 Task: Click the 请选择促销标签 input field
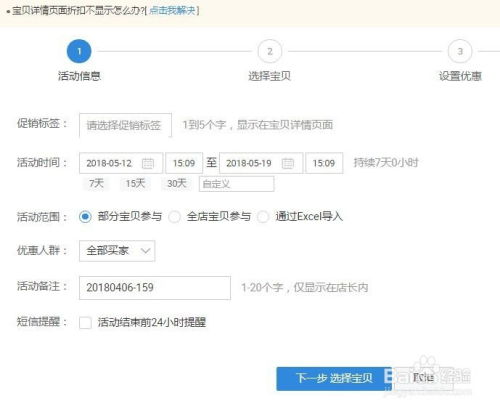click(x=125, y=125)
